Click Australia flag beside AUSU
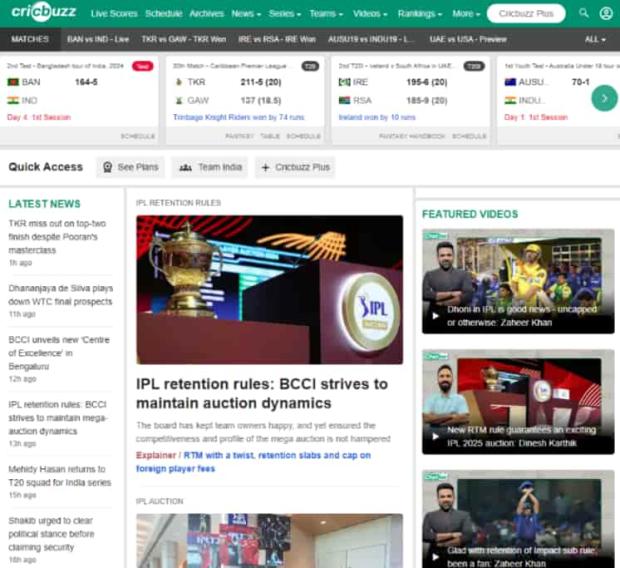Image resolution: width=620 pixels, height=568 pixels. 510,82
